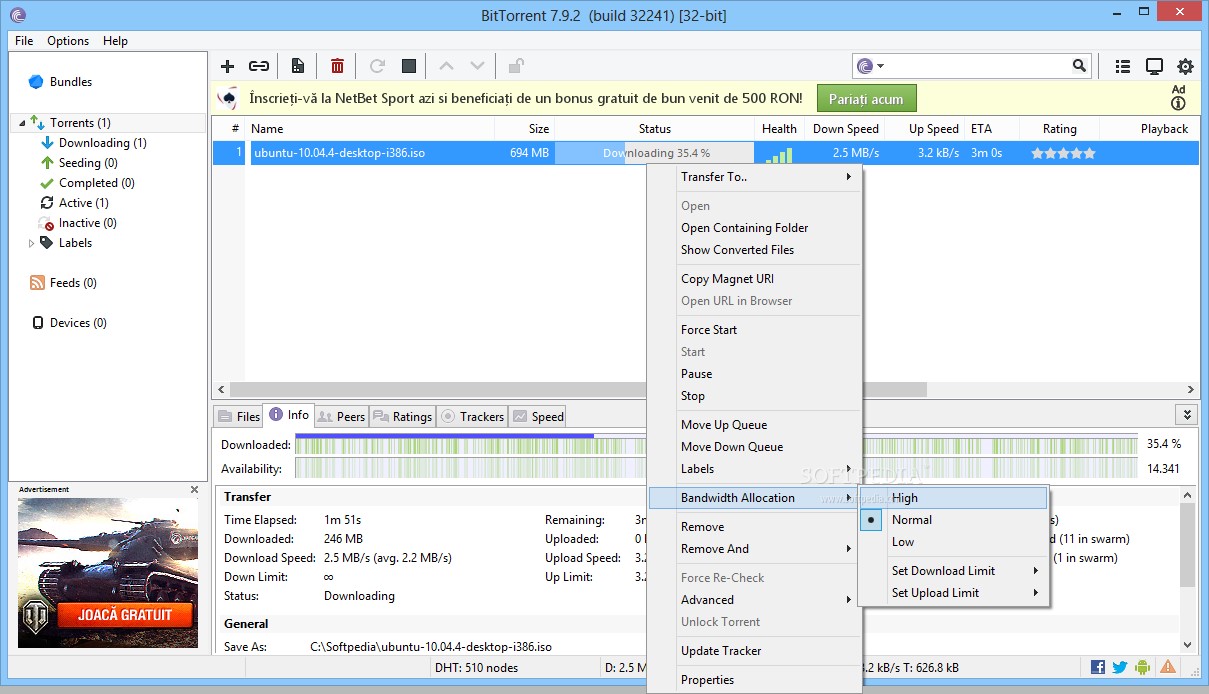Expand the Labels tree node
Image resolution: width=1209 pixels, height=694 pixels.
[31, 243]
